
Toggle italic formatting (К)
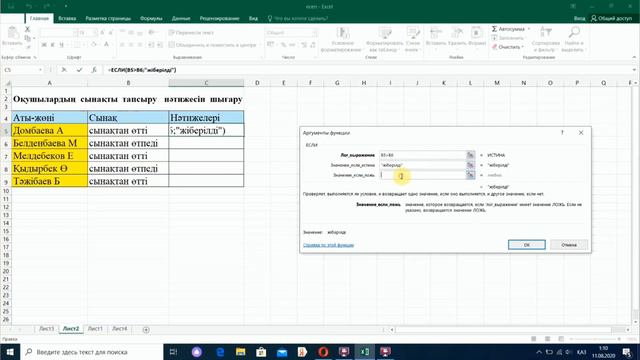pyautogui.click(x=53, y=44)
